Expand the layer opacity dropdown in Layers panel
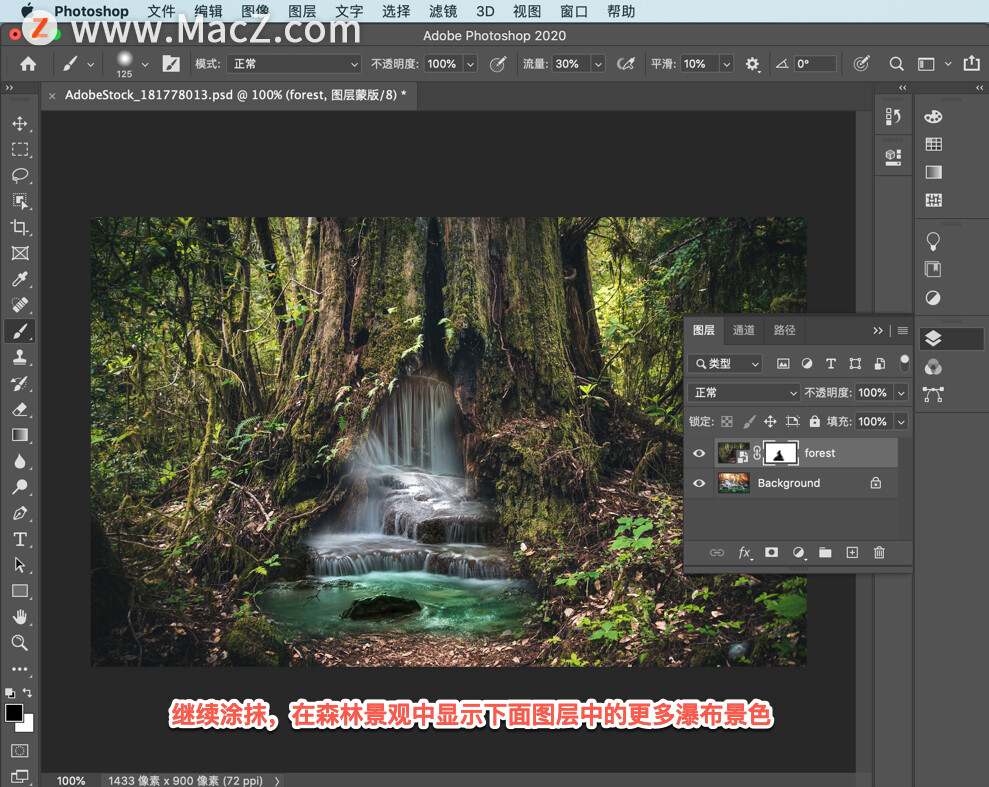This screenshot has height=787, width=989. [901, 393]
